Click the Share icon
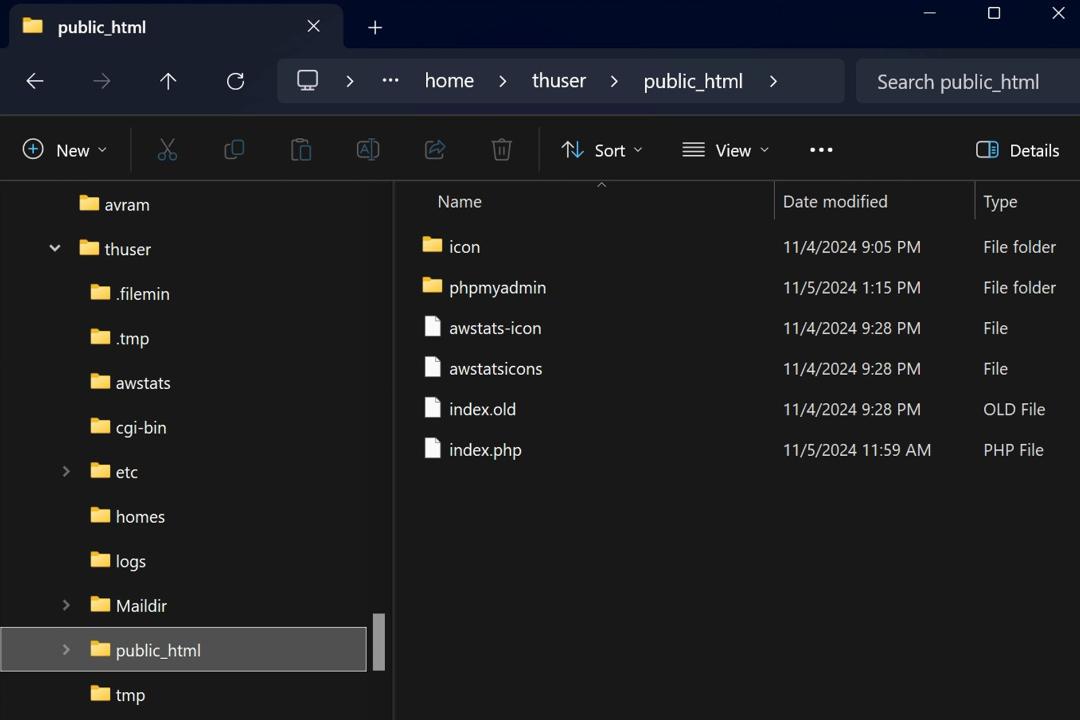The image size is (1080, 720). tap(435, 150)
